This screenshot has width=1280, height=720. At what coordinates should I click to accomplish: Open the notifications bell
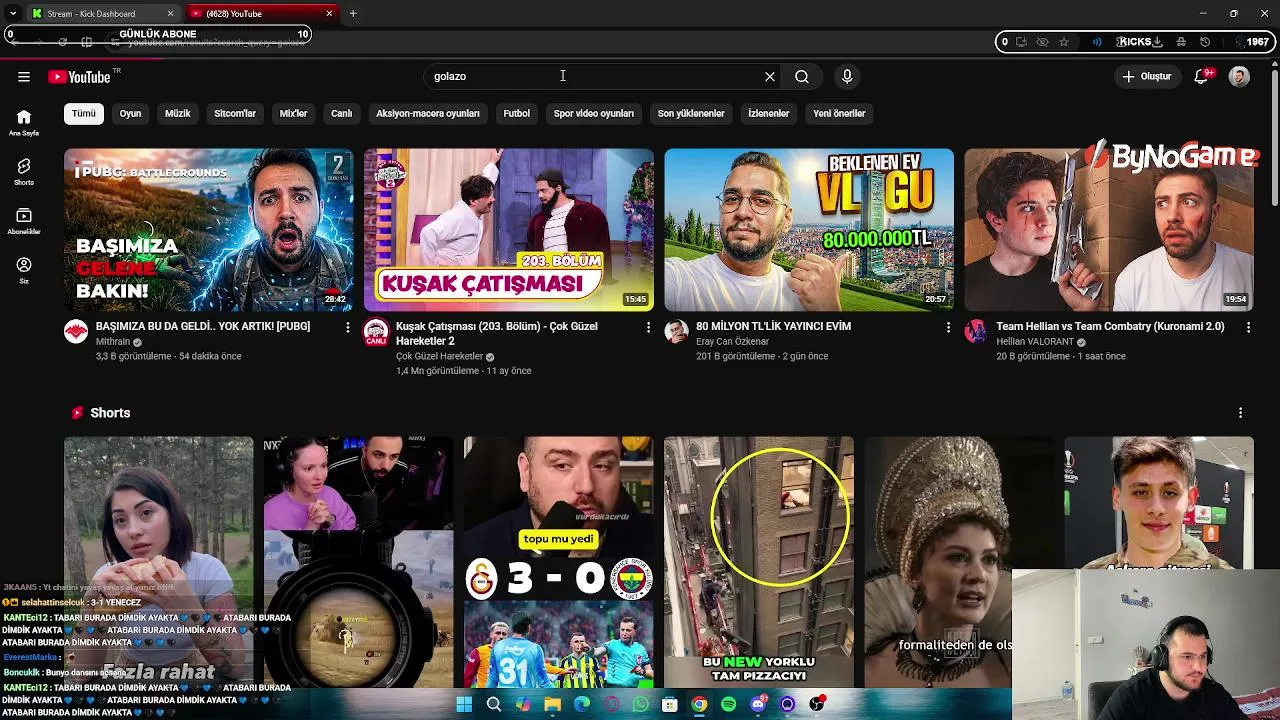tap(1202, 76)
